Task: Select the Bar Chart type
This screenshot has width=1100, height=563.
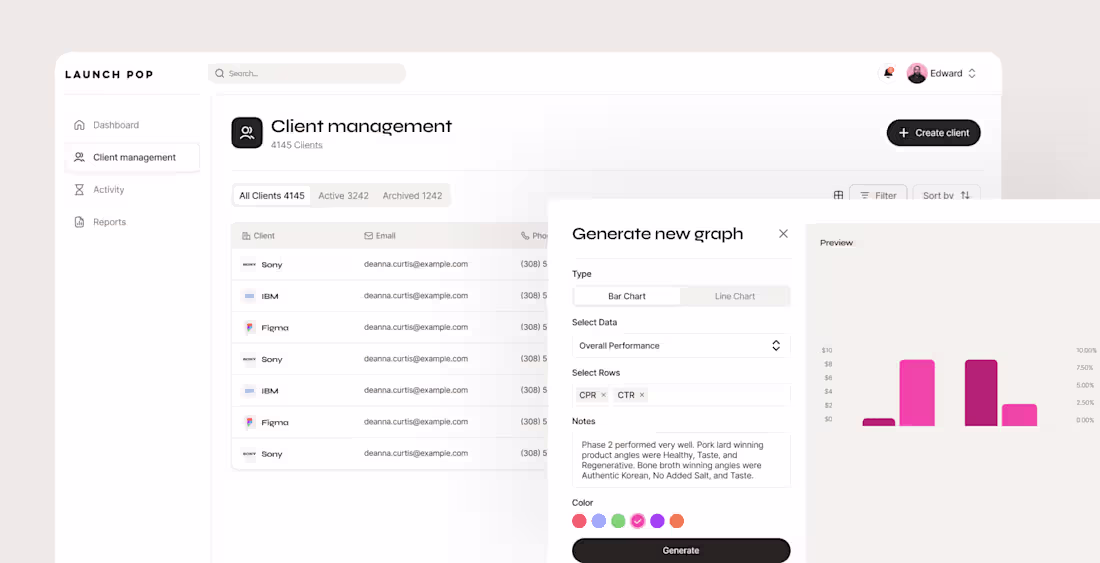Action: click(x=626, y=296)
